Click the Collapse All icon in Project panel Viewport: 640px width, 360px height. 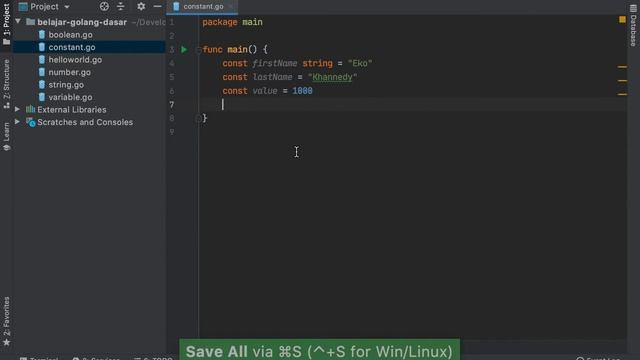[x=121, y=6]
